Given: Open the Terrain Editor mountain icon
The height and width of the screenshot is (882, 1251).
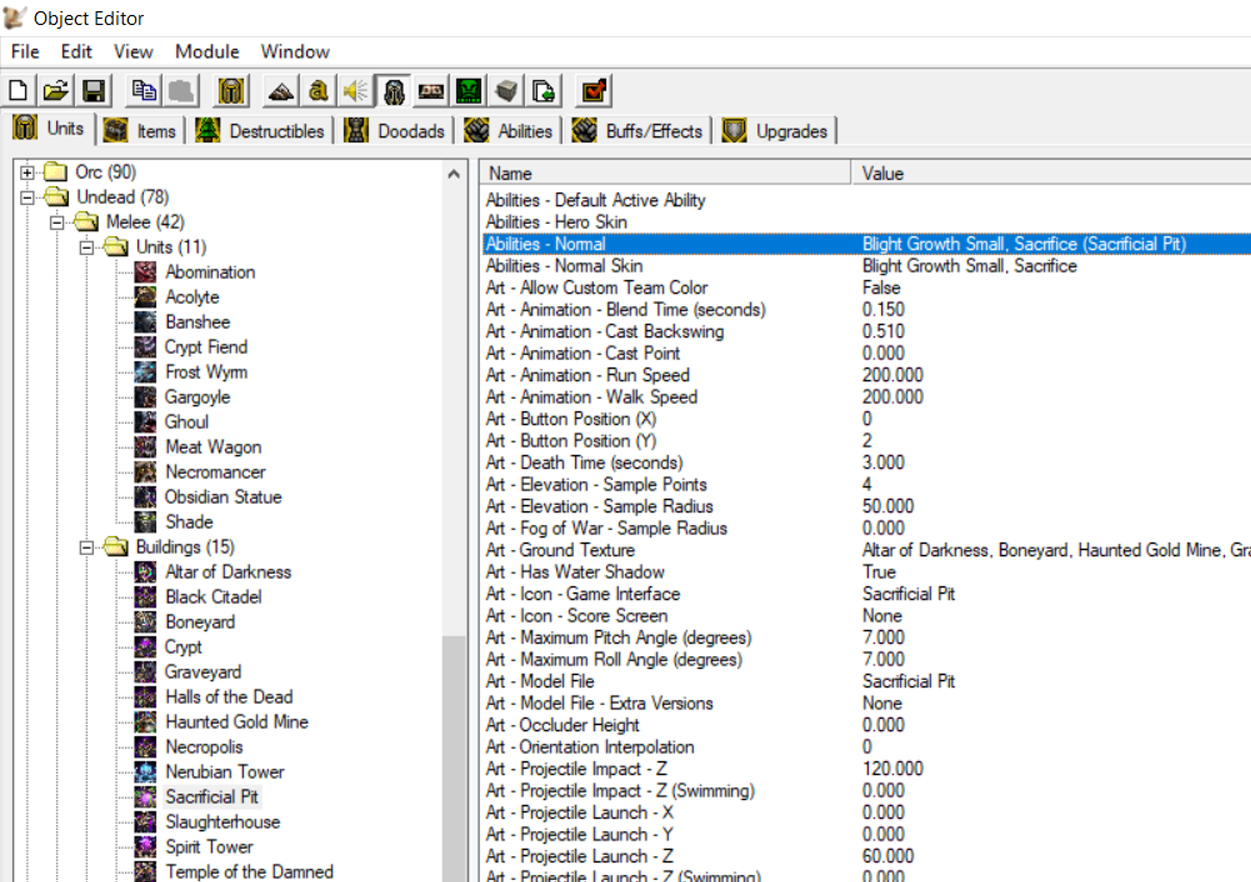Looking at the screenshot, I should point(281,91).
